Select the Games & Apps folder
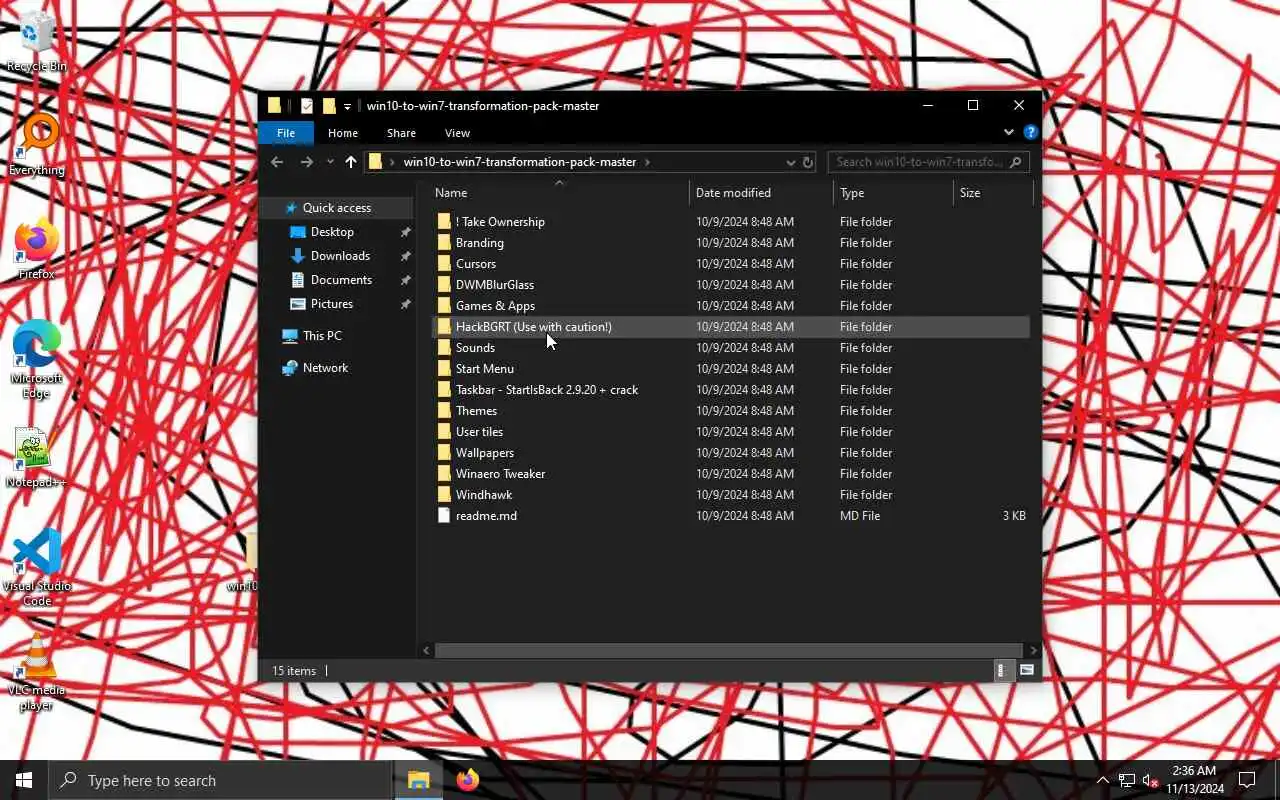 pos(730,306)
